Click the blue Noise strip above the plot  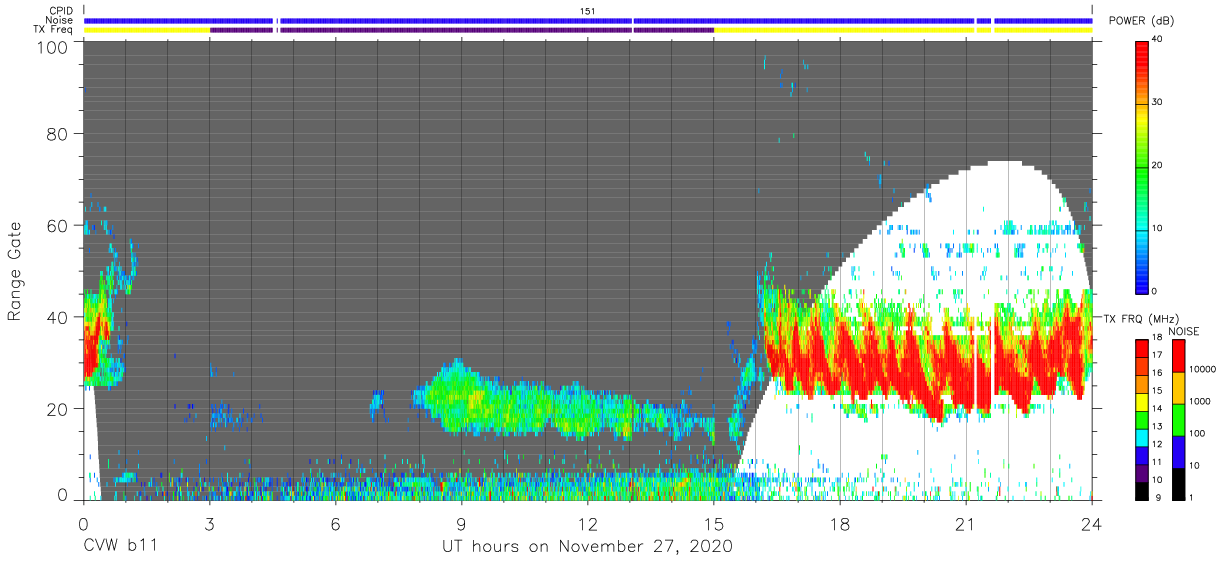(x=588, y=20)
